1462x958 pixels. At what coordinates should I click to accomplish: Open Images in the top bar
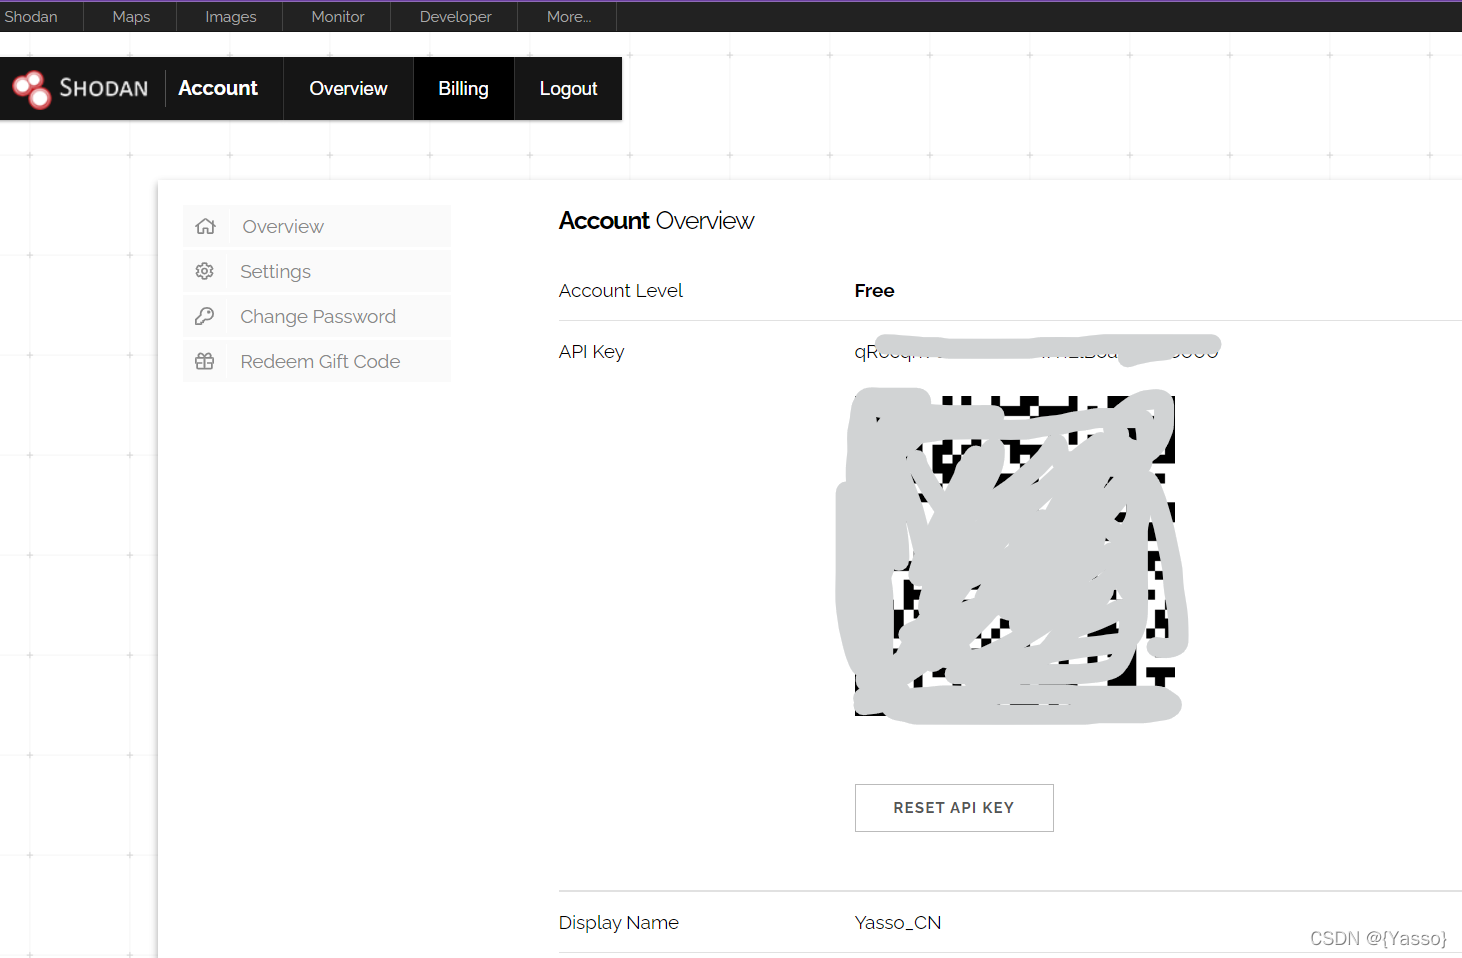(231, 17)
